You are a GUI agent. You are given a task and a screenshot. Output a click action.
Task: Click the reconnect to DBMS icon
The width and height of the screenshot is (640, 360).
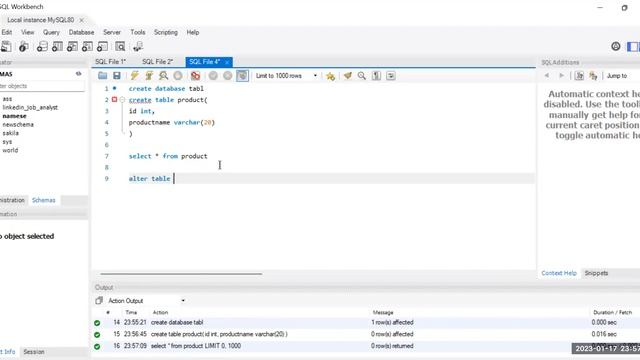138,47
